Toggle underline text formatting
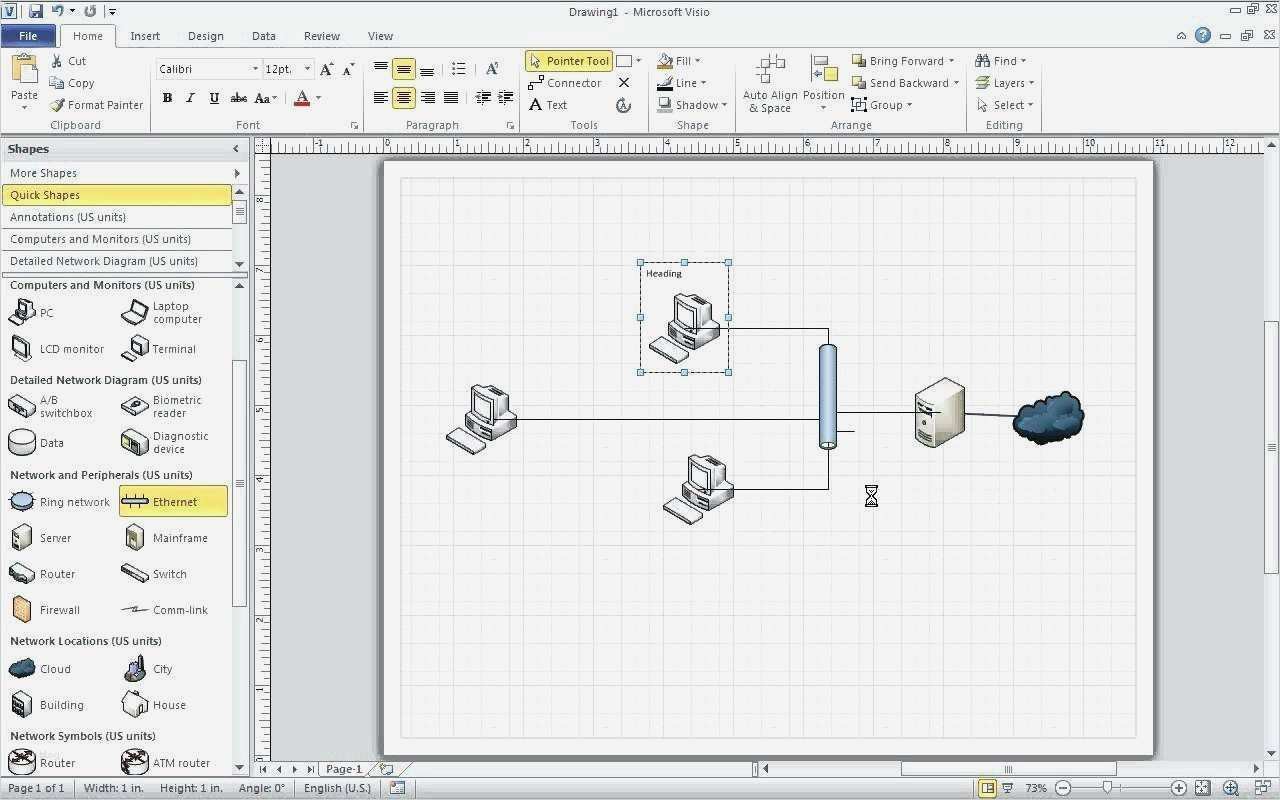The width and height of the screenshot is (1280, 800). pos(214,98)
